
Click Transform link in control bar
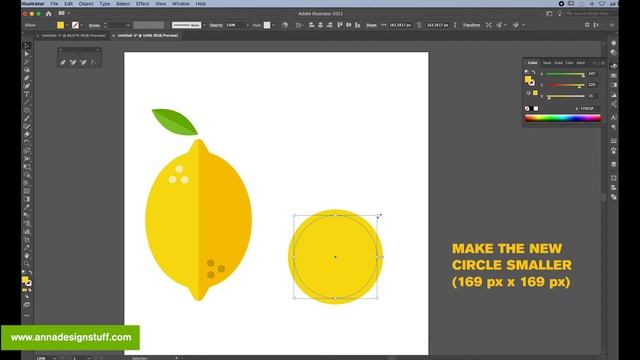471,25
